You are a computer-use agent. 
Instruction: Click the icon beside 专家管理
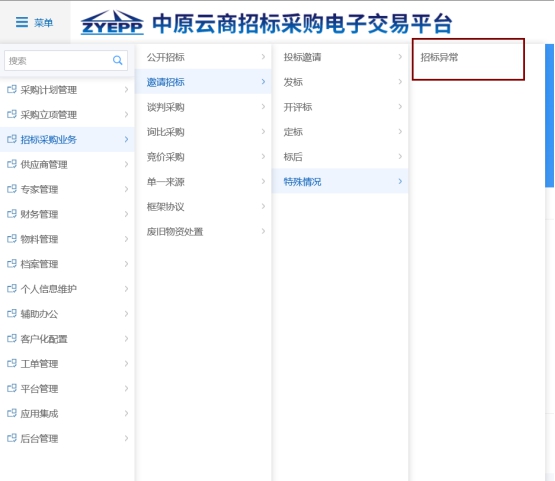pyautogui.click(x=12, y=189)
